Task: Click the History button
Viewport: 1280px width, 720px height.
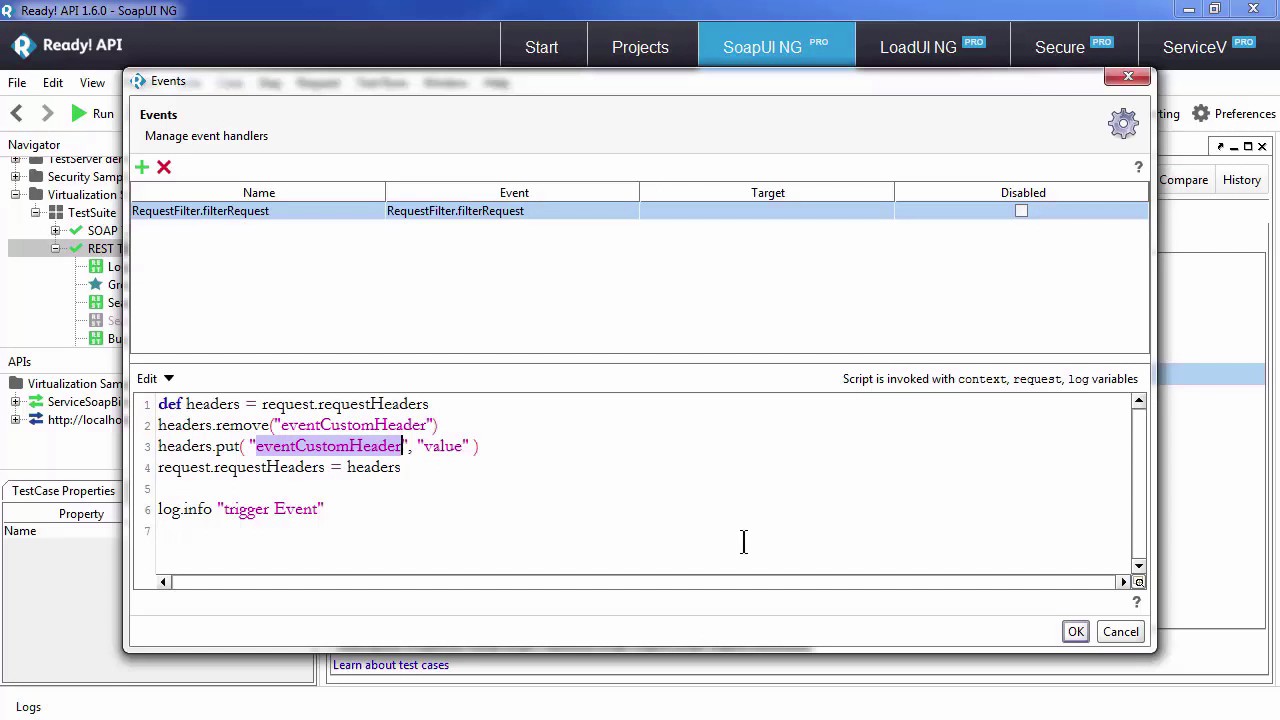Action: point(1241,180)
